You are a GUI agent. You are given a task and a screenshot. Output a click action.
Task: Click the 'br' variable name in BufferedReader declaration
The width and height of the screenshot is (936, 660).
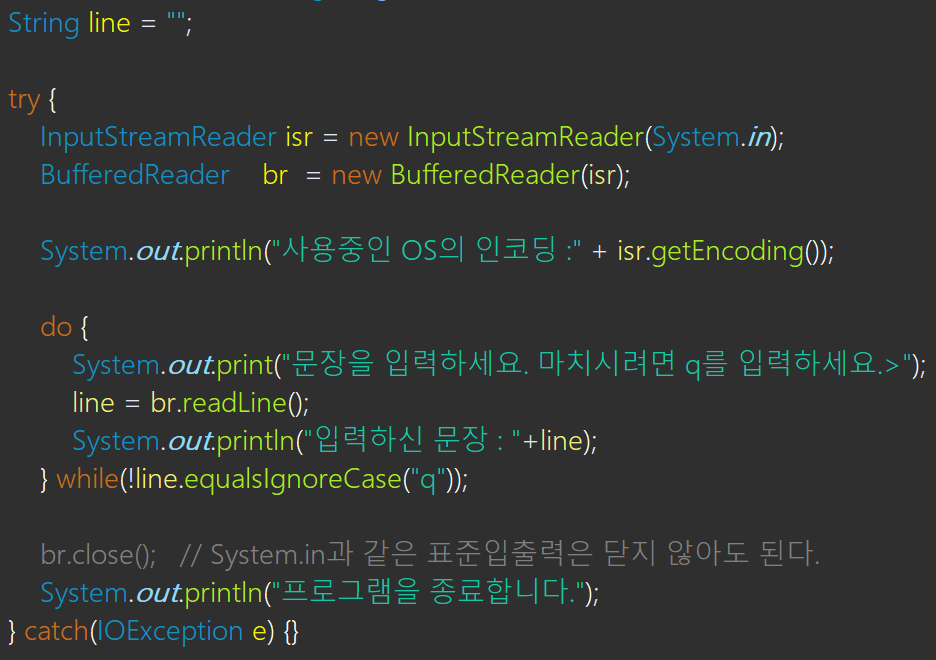tap(275, 175)
